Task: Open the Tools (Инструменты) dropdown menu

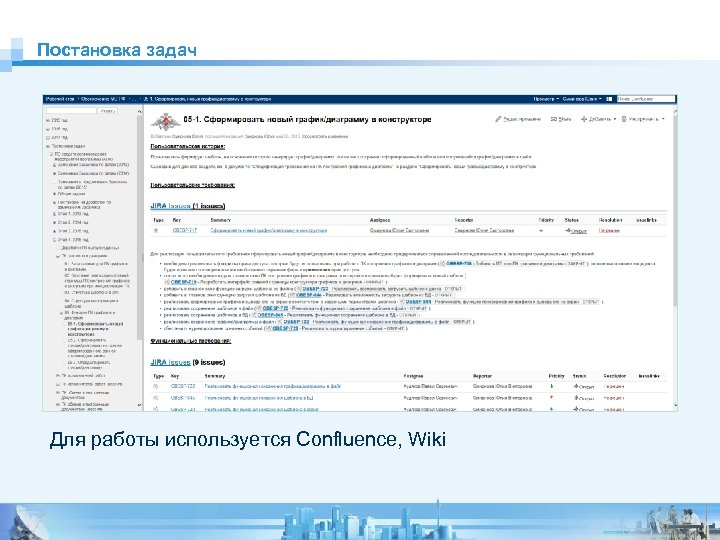Action: pos(643,119)
